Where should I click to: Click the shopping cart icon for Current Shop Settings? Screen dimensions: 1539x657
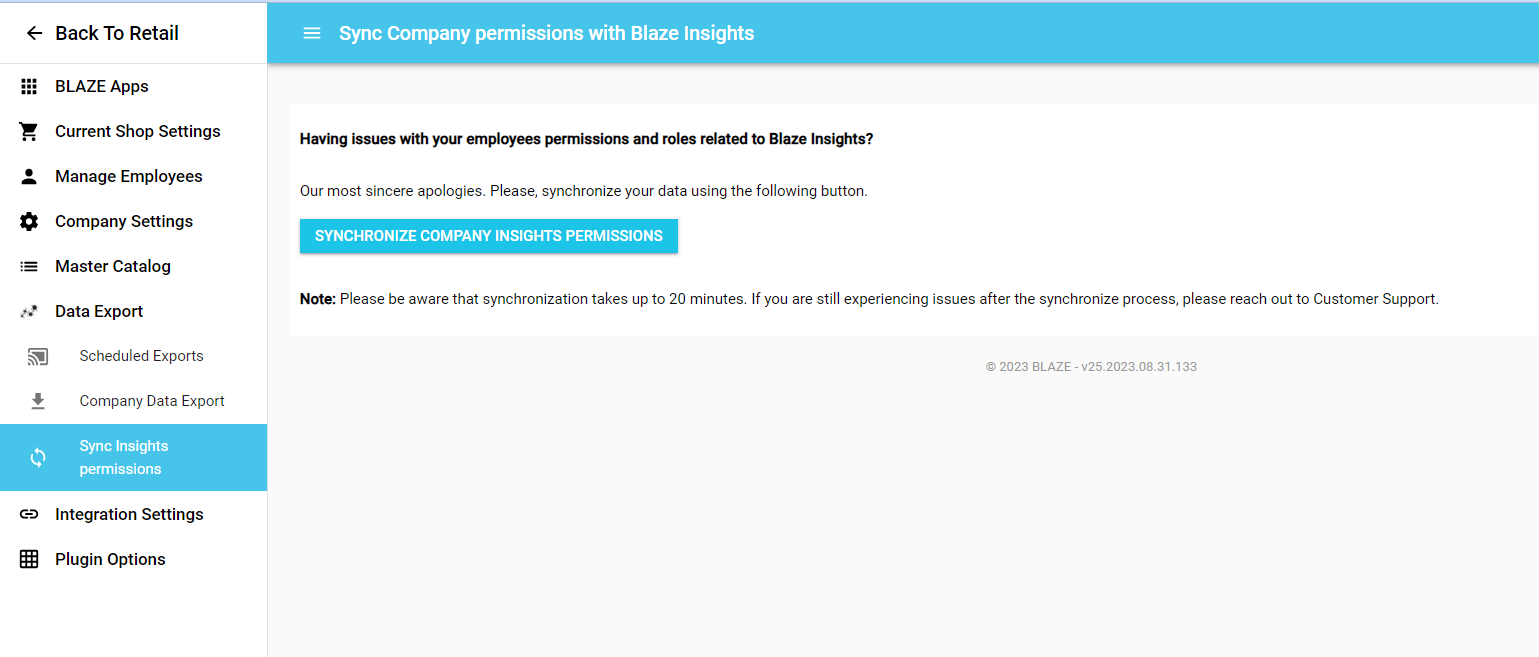click(x=29, y=131)
